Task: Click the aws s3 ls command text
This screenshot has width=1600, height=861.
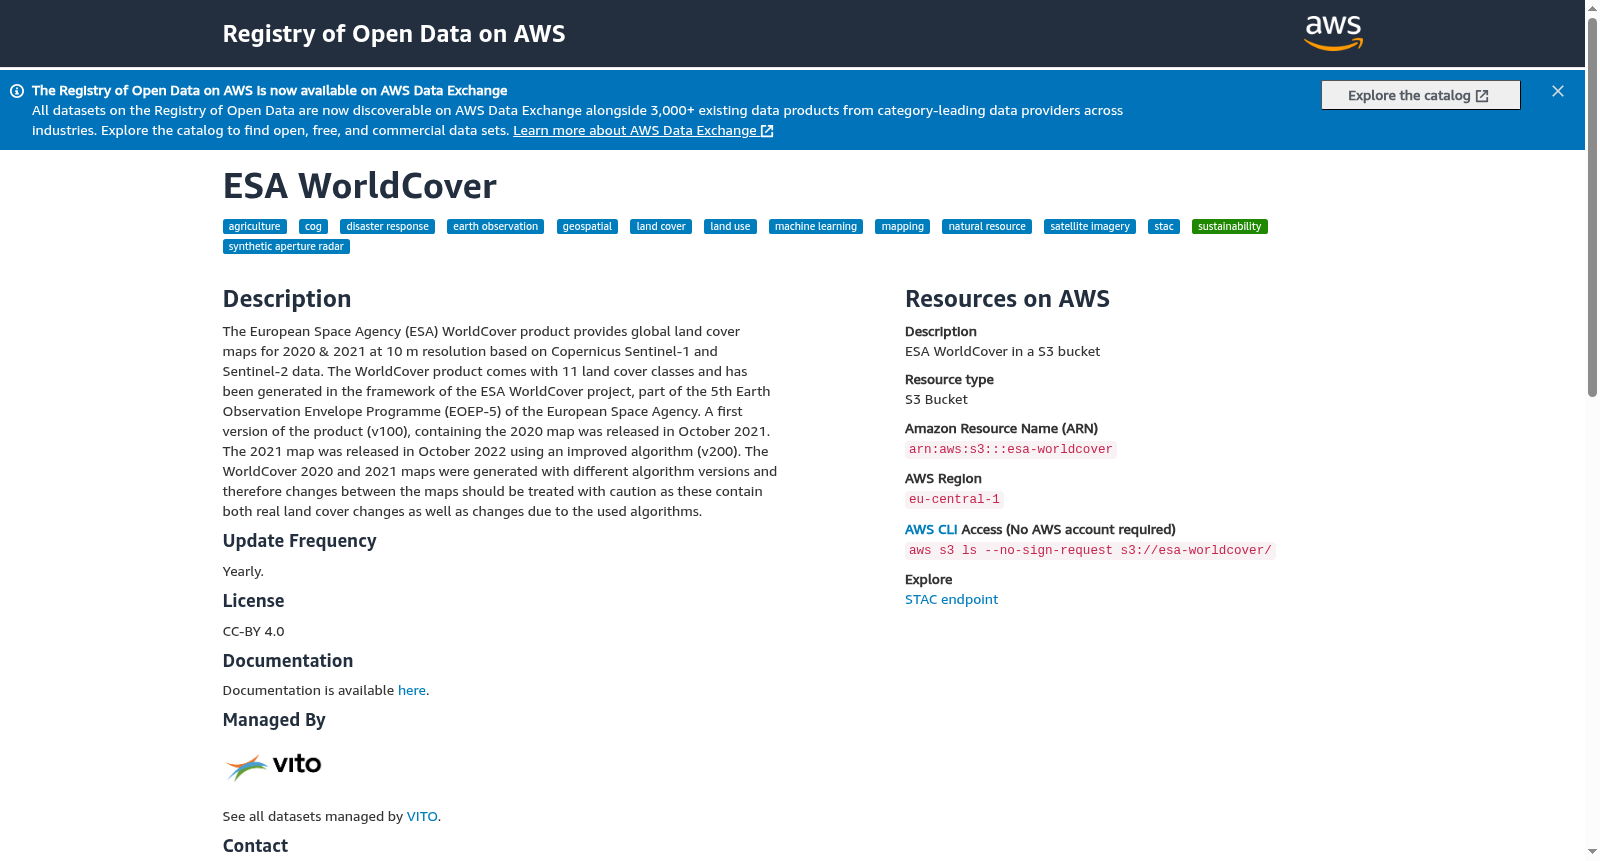Action: pyautogui.click(x=1090, y=551)
